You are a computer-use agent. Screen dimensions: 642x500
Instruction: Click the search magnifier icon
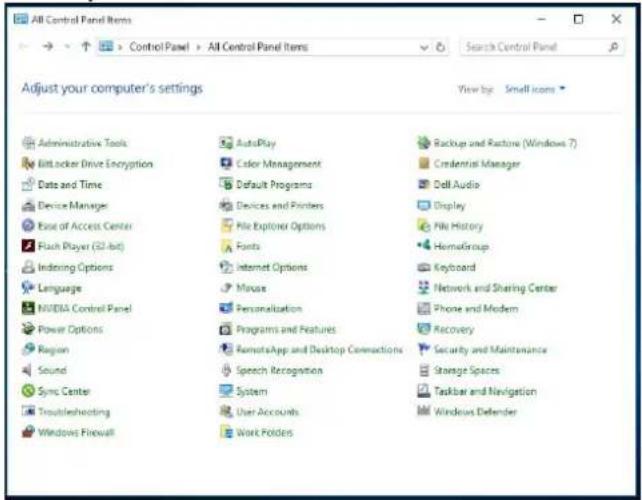(x=613, y=47)
